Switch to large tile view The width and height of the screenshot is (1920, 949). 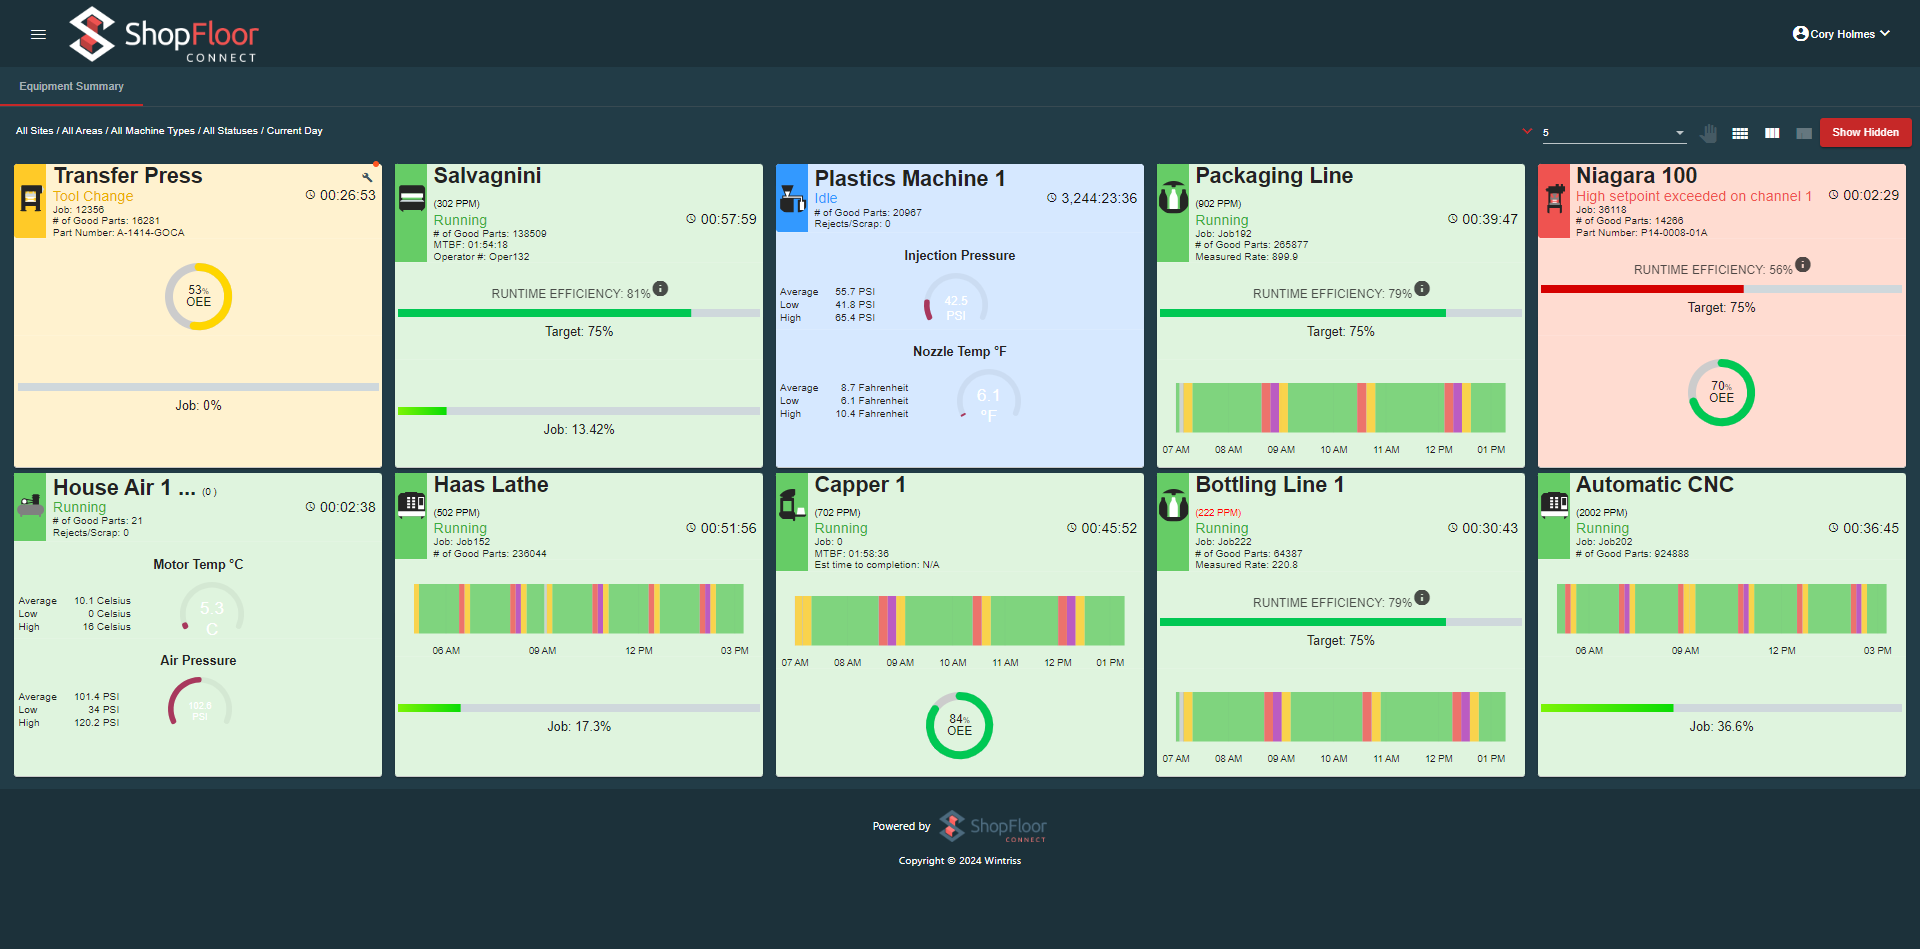pos(1804,133)
